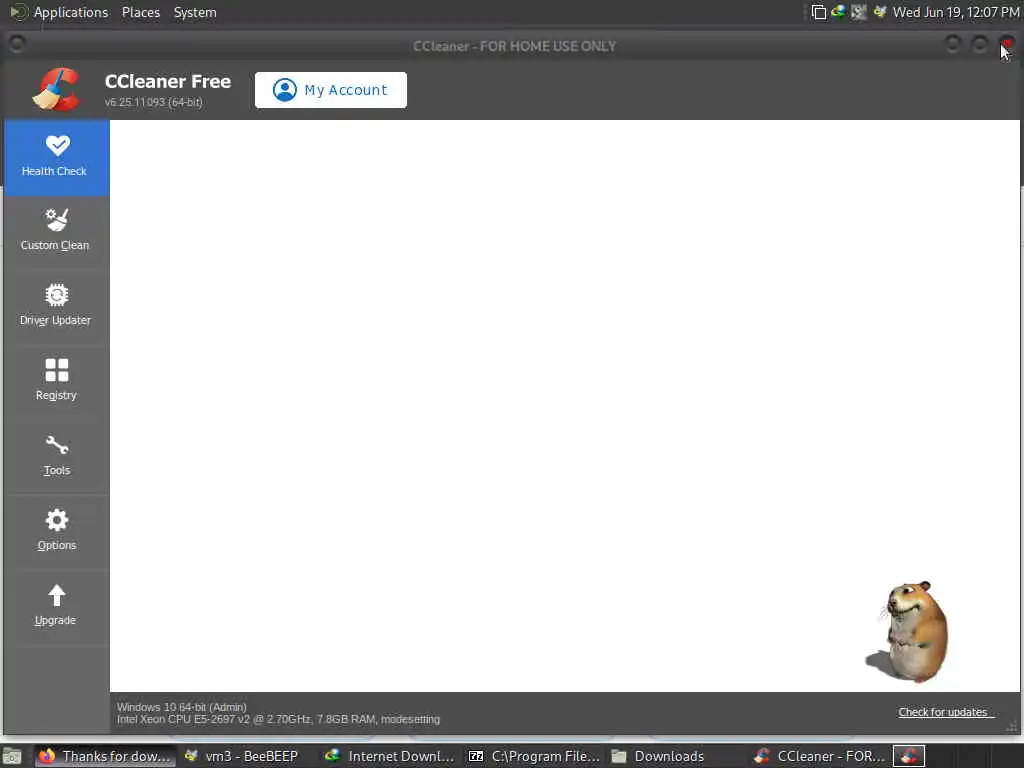The image size is (1024, 768).
Task: Click the clock showing Wed Jun 19
Action: (x=955, y=12)
